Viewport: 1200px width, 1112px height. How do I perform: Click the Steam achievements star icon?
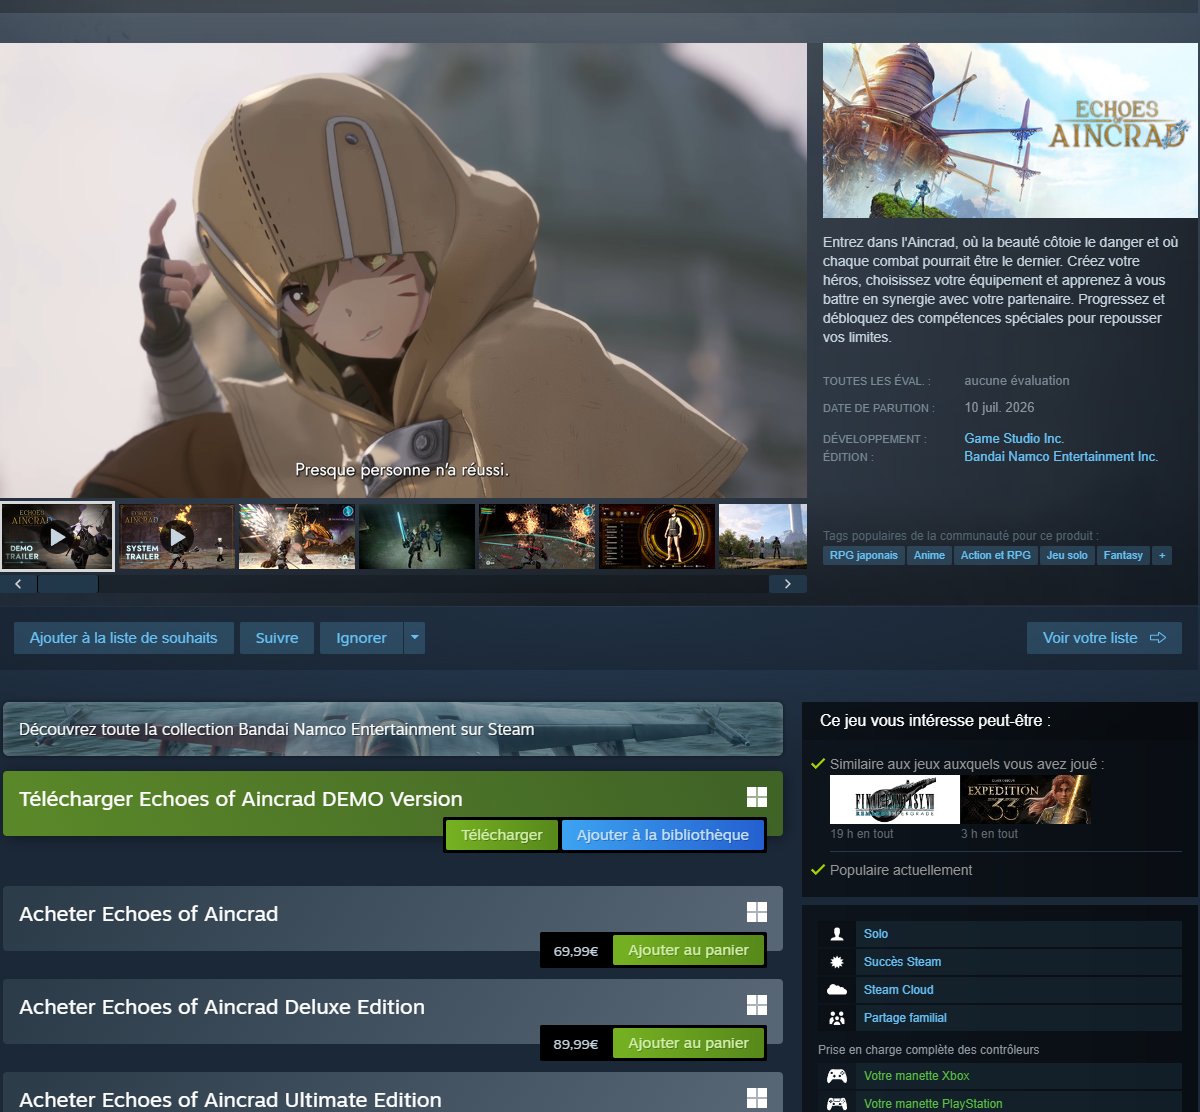point(836,962)
